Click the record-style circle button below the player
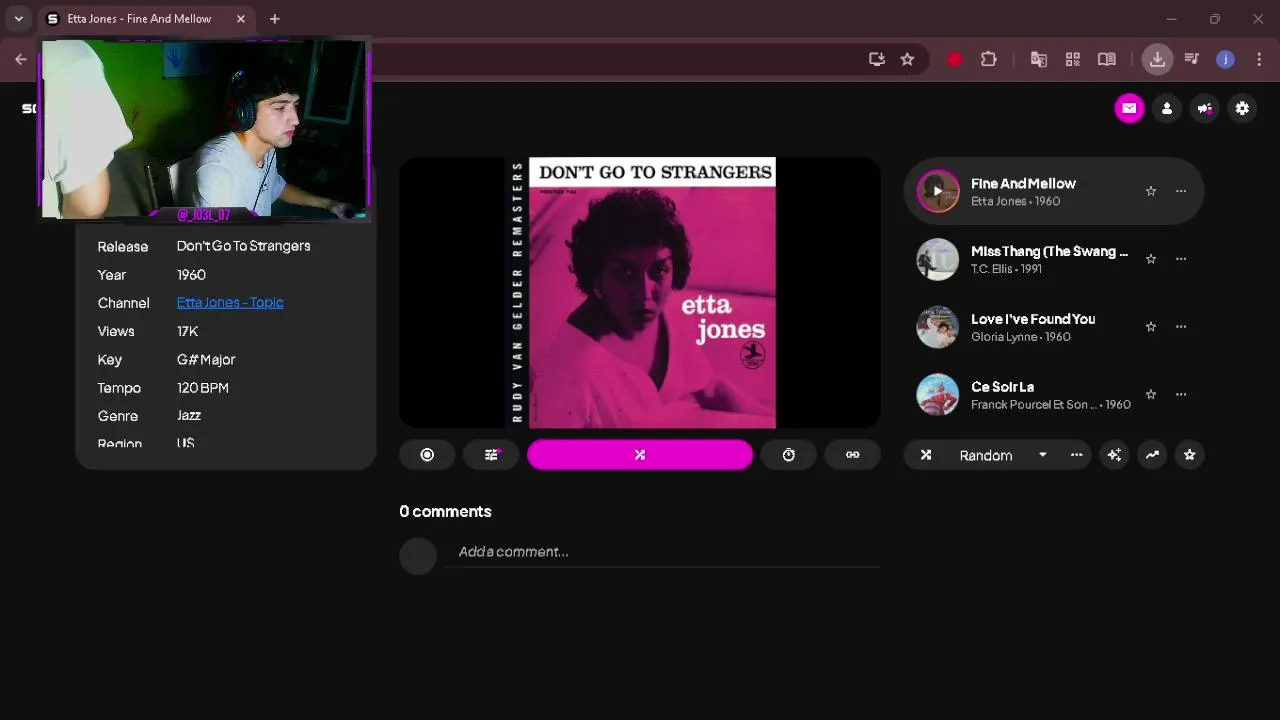This screenshot has height=720, width=1280. [x=427, y=455]
